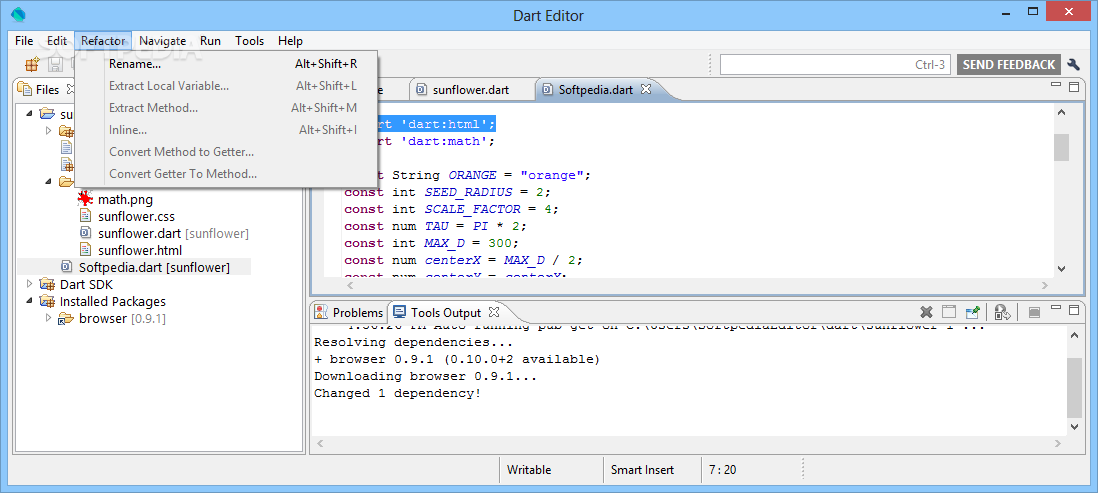Maximize the editor pane

(x=1074, y=86)
